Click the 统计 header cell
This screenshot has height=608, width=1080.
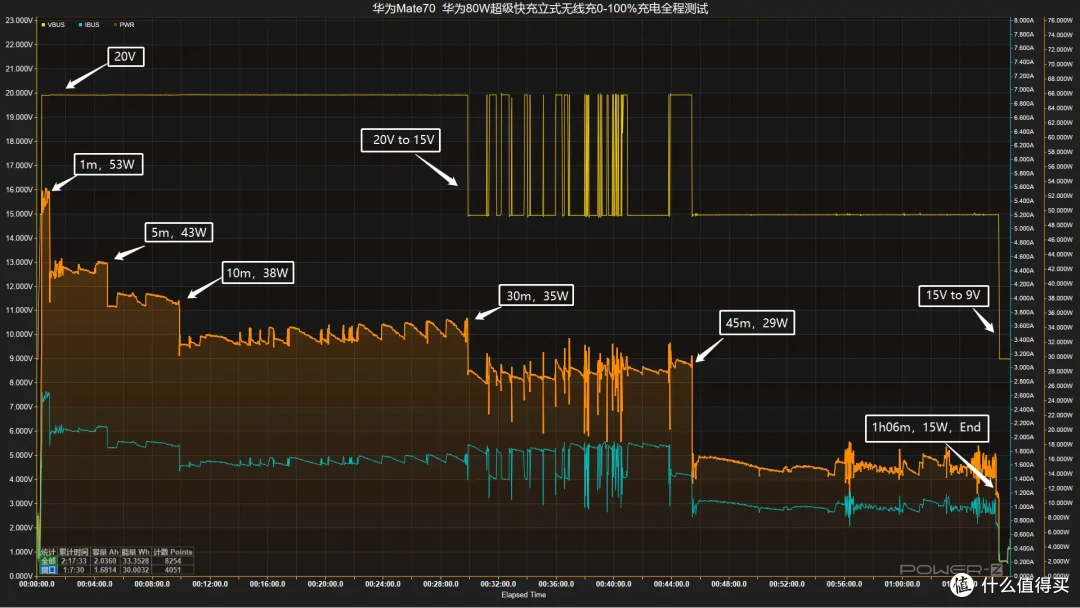click(48, 552)
